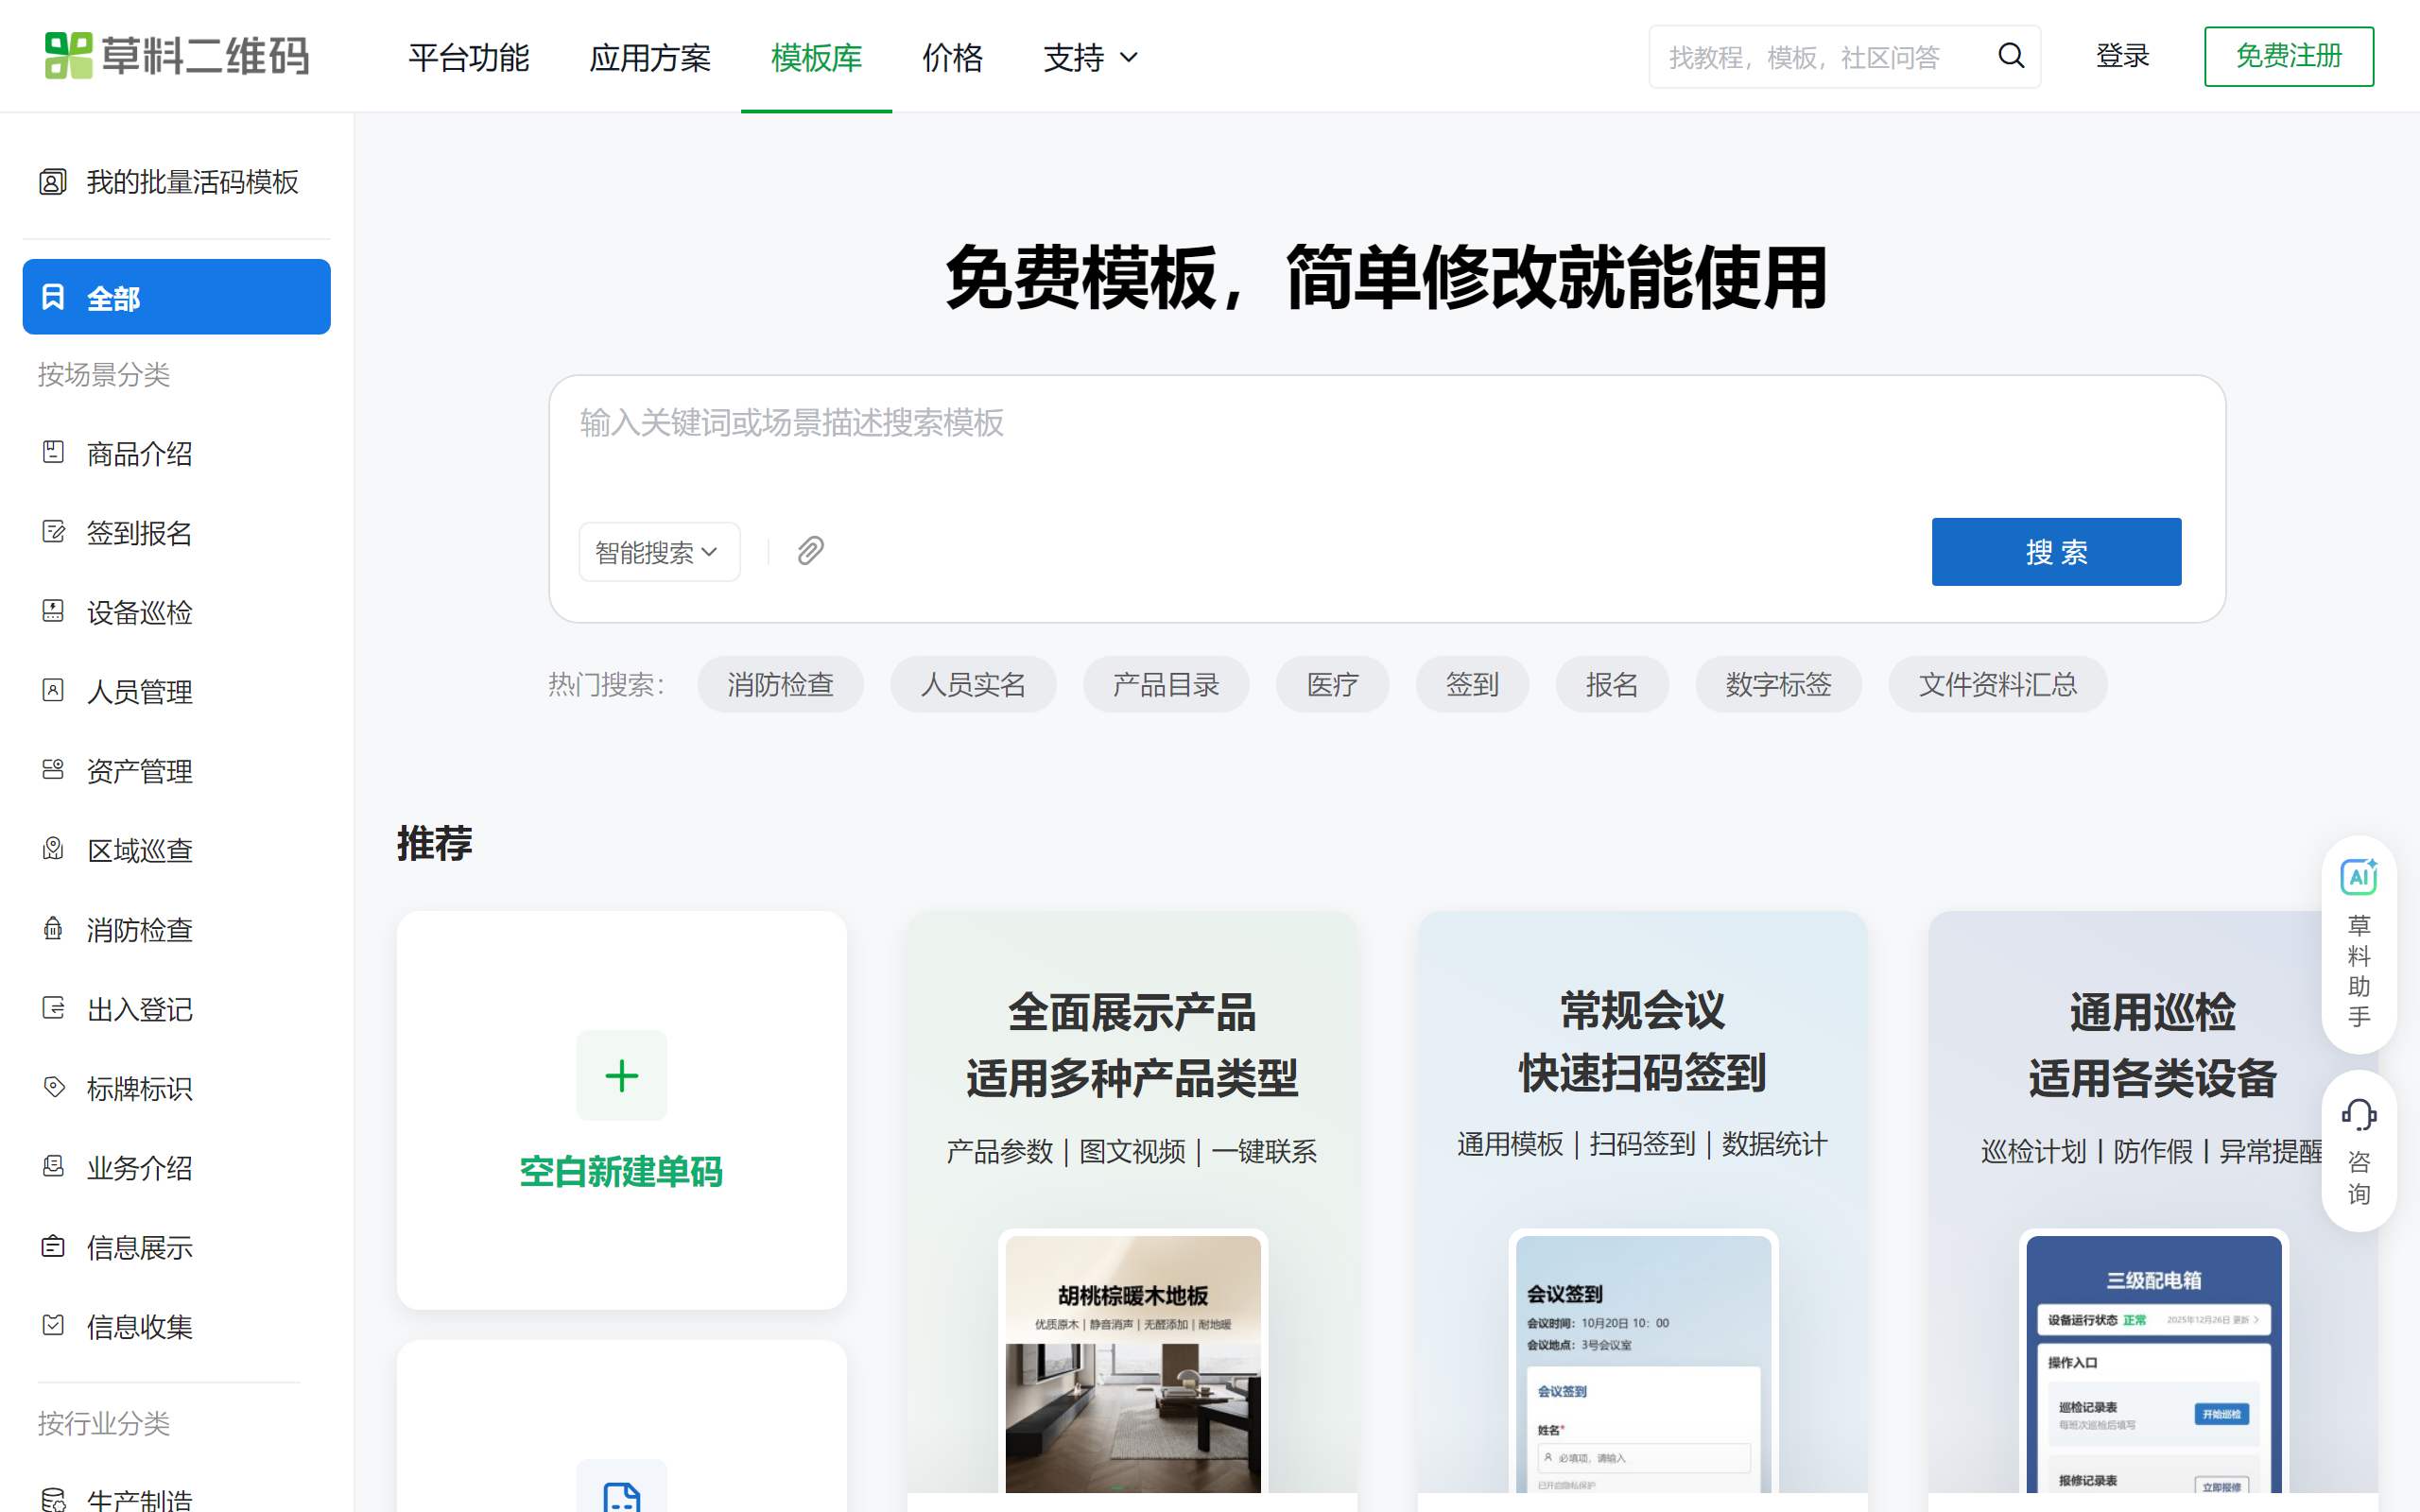This screenshot has width=2420, height=1512.
Task: Click the 人员实名 hot search tag
Action: (x=973, y=685)
